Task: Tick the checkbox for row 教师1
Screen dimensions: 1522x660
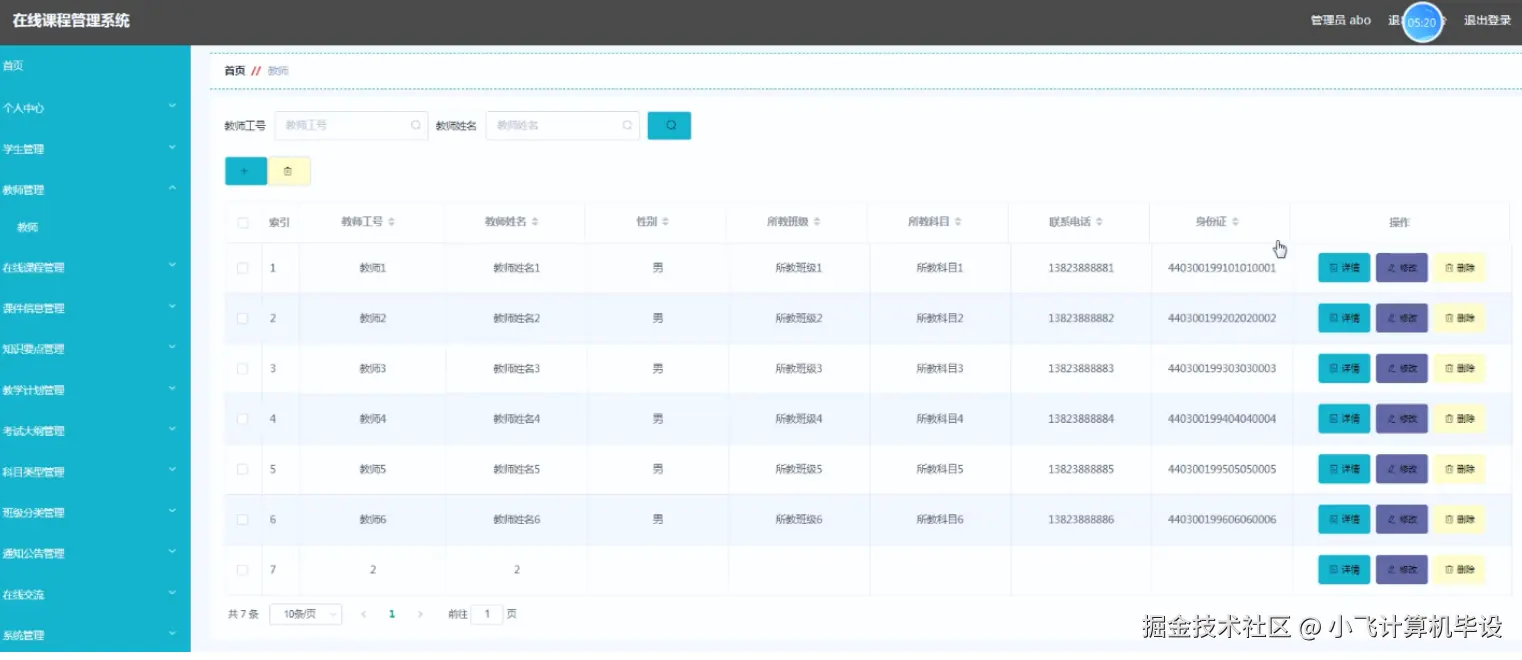Action: pyautogui.click(x=243, y=268)
